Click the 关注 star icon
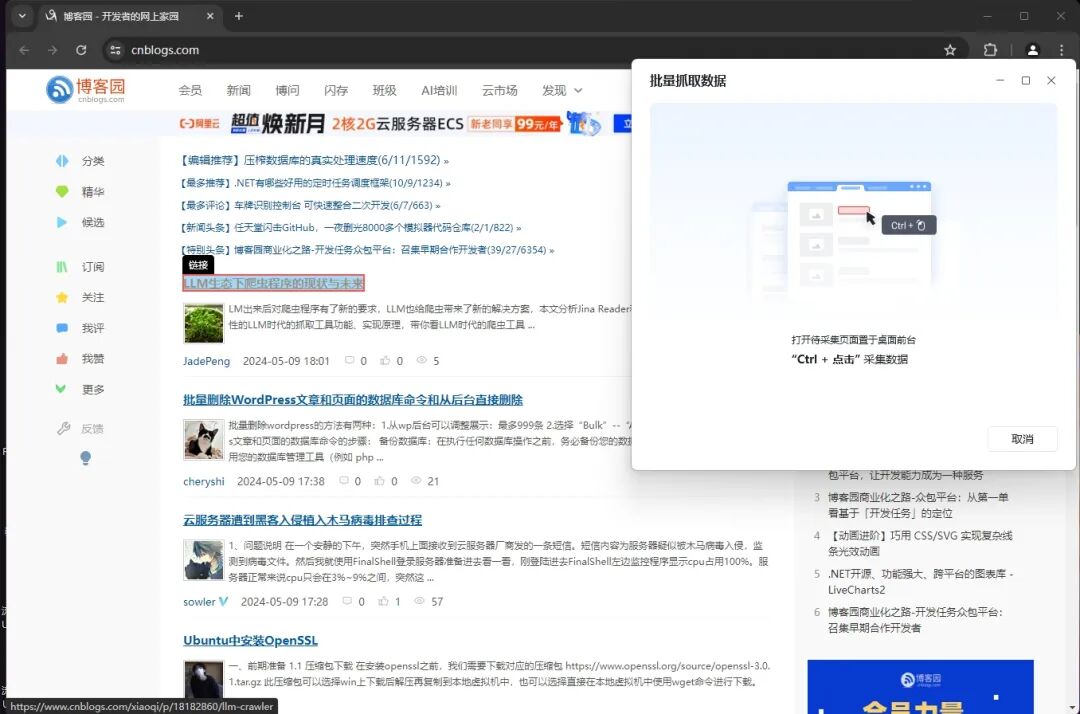 64,297
